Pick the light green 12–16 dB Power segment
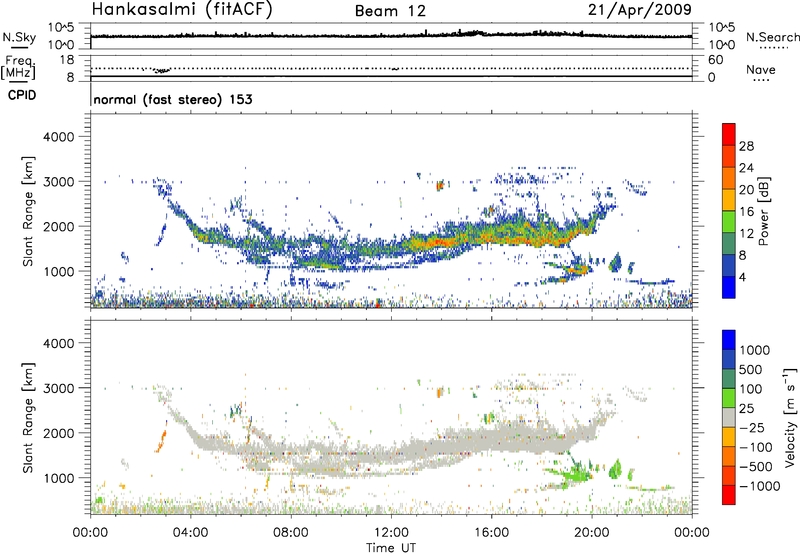 click(729, 222)
